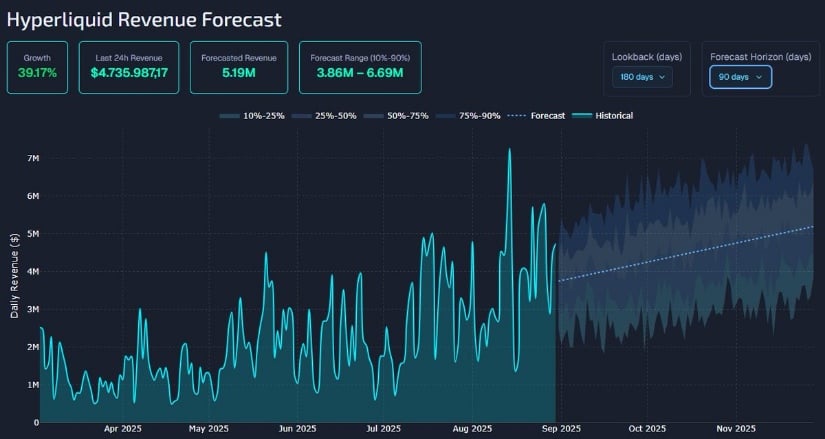Click the $4.735.987,17 revenue value
Image resolution: width=825 pixels, height=439 pixels.
coord(129,73)
